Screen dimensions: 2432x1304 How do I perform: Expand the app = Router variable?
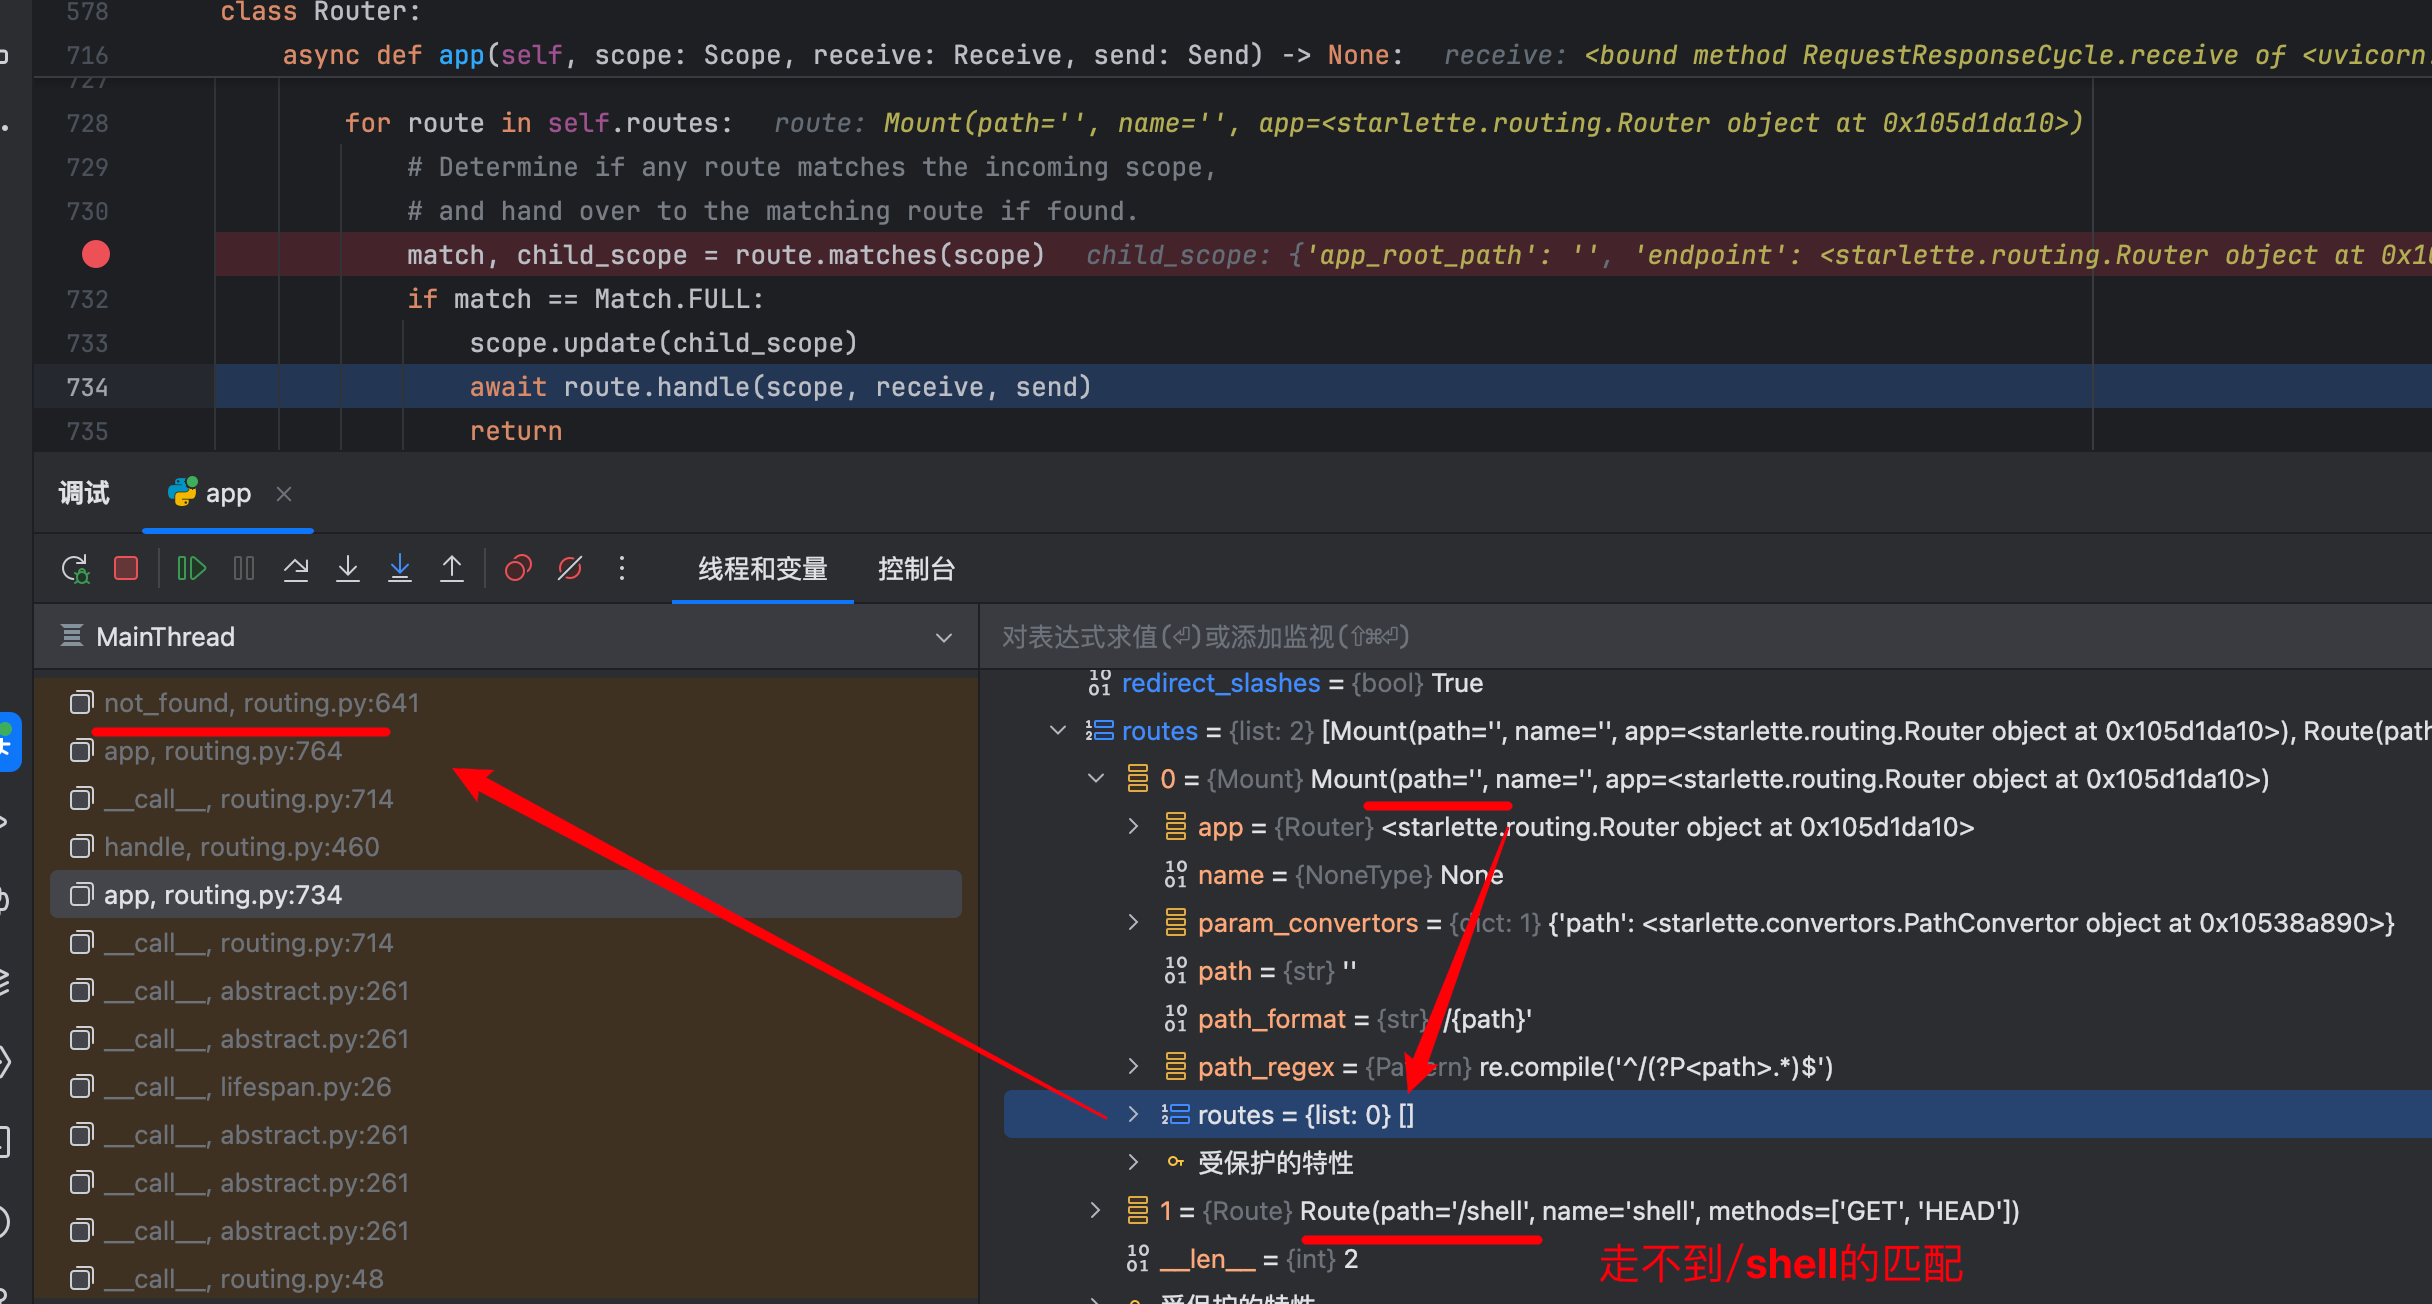tap(1133, 827)
